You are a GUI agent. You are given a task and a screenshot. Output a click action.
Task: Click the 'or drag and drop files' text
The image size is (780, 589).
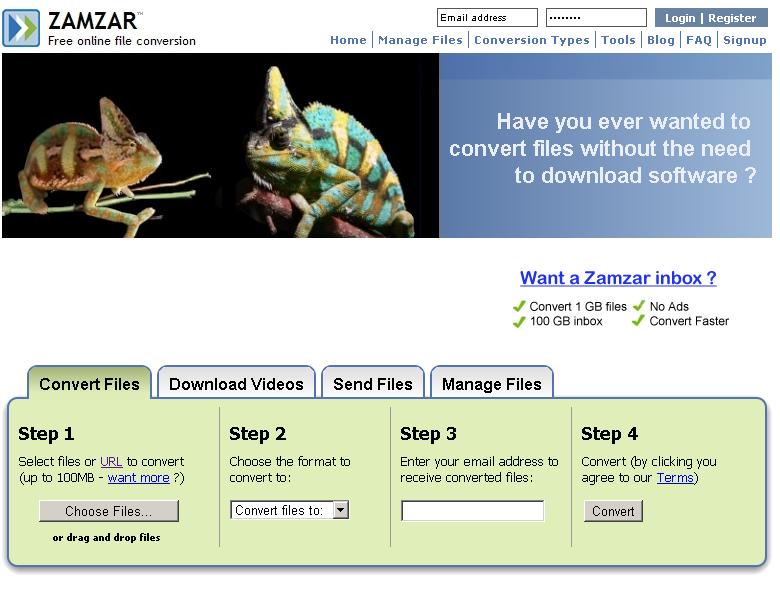pyautogui.click(x=106, y=537)
